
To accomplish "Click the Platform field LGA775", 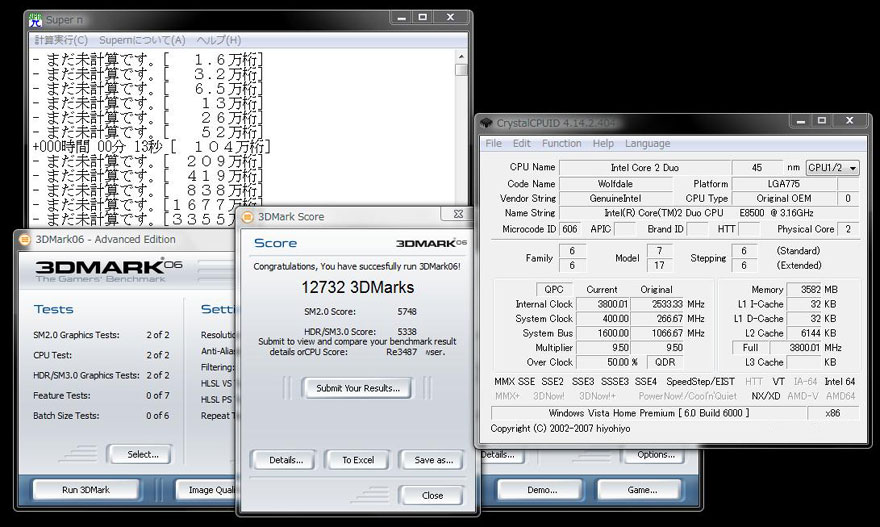I will click(783, 184).
